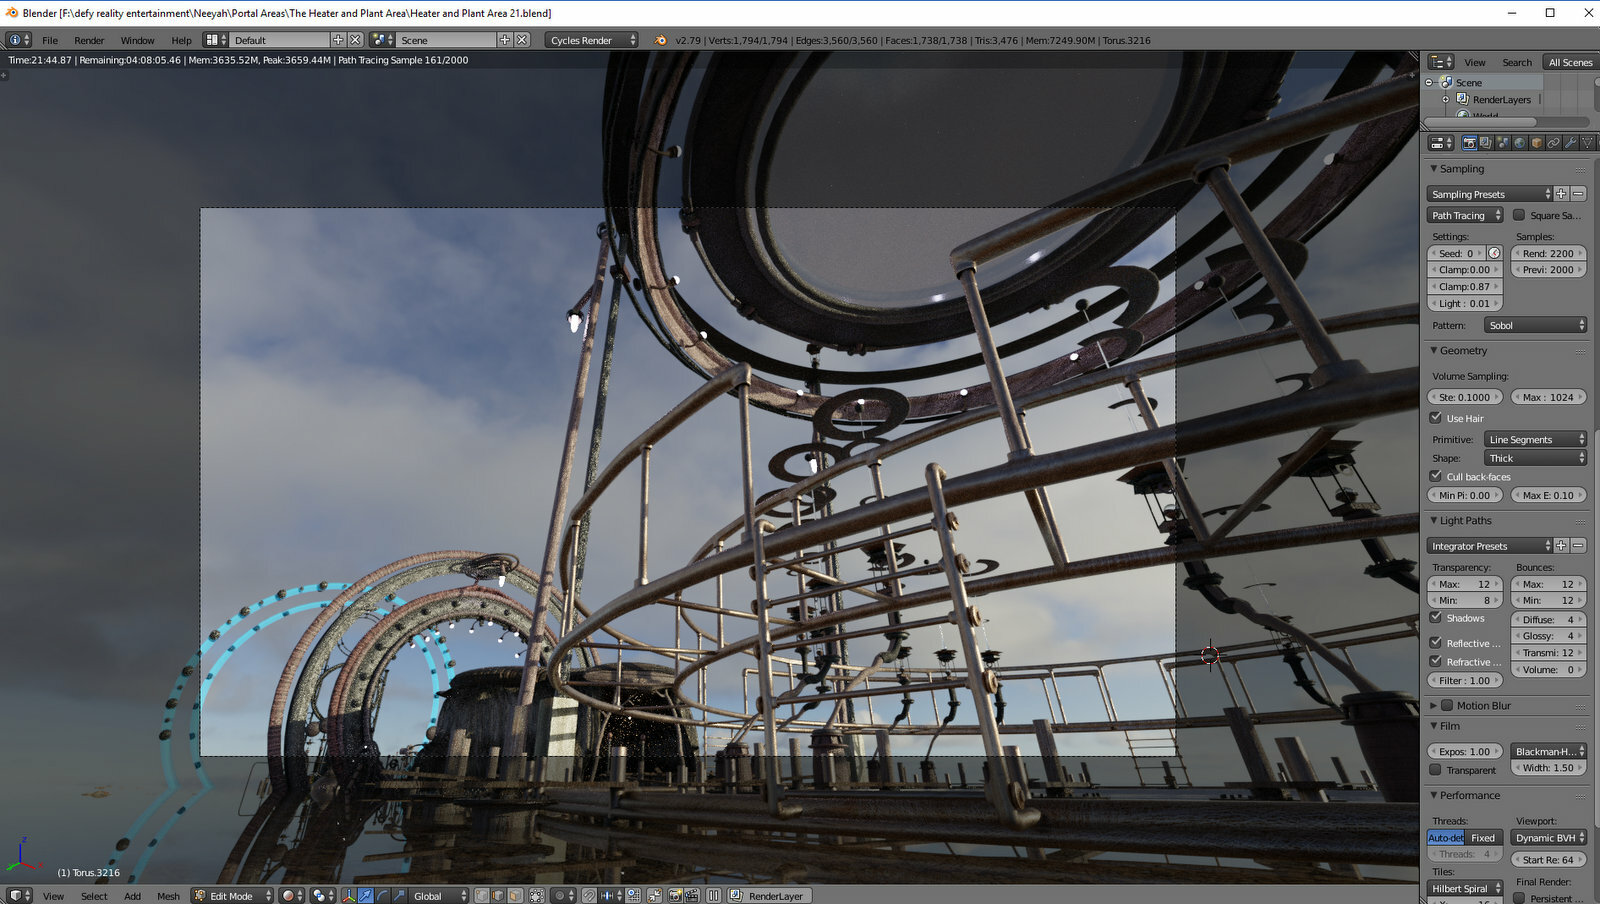The height and width of the screenshot is (904, 1600).
Task: Open the Mesh menu in viewport header
Action: pyautogui.click(x=168, y=896)
